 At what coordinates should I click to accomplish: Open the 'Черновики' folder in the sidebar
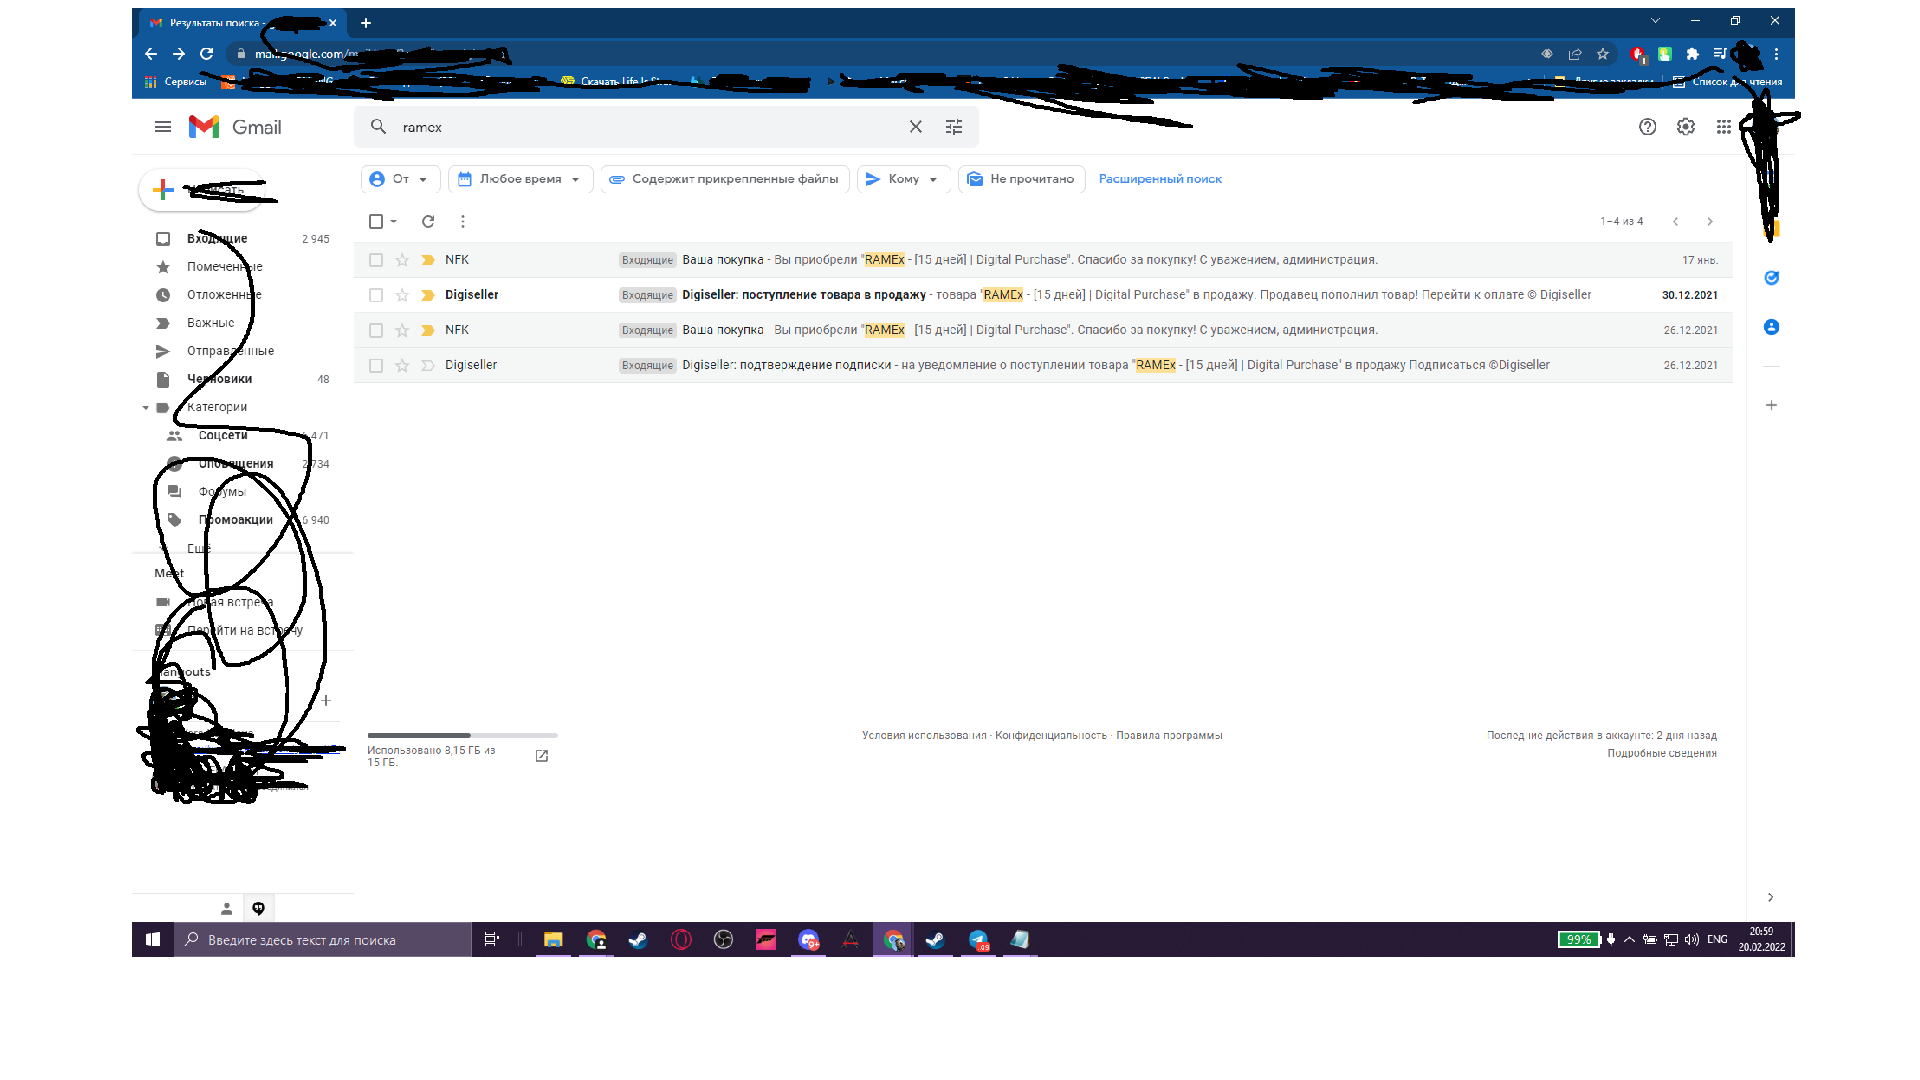tap(220, 379)
